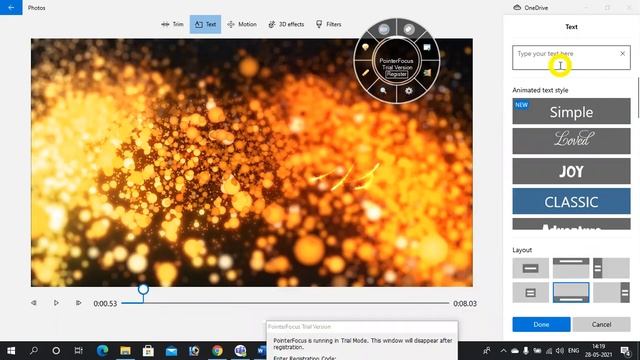Image resolution: width=640 pixels, height=360 pixels.
Task: Open the 3D effects tool
Action: (x=286, y=24)
